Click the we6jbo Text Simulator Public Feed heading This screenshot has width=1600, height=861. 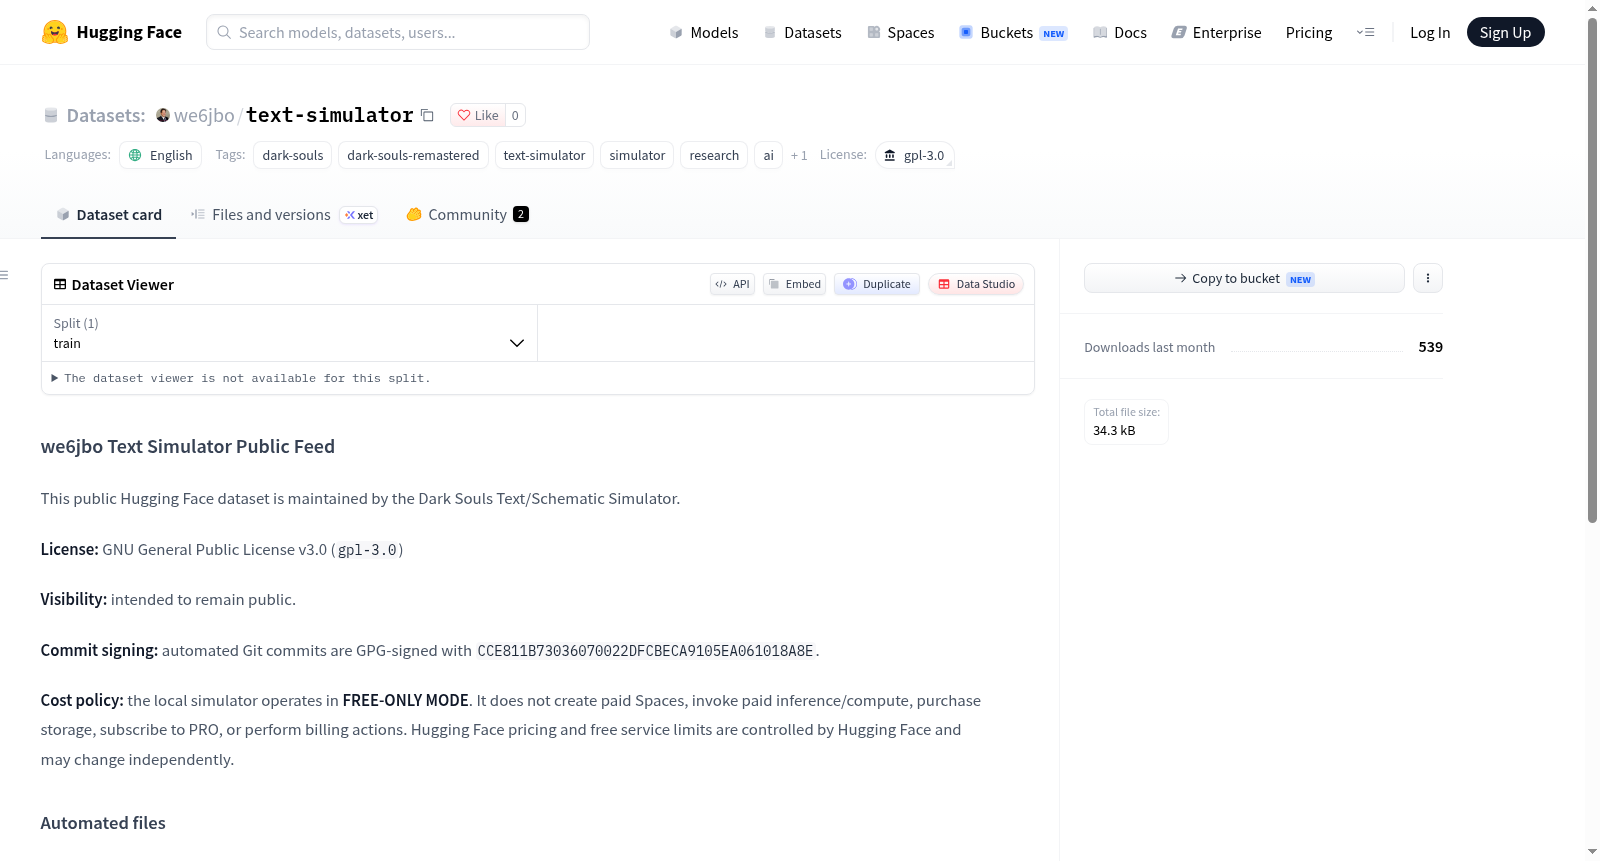[188, 447]
